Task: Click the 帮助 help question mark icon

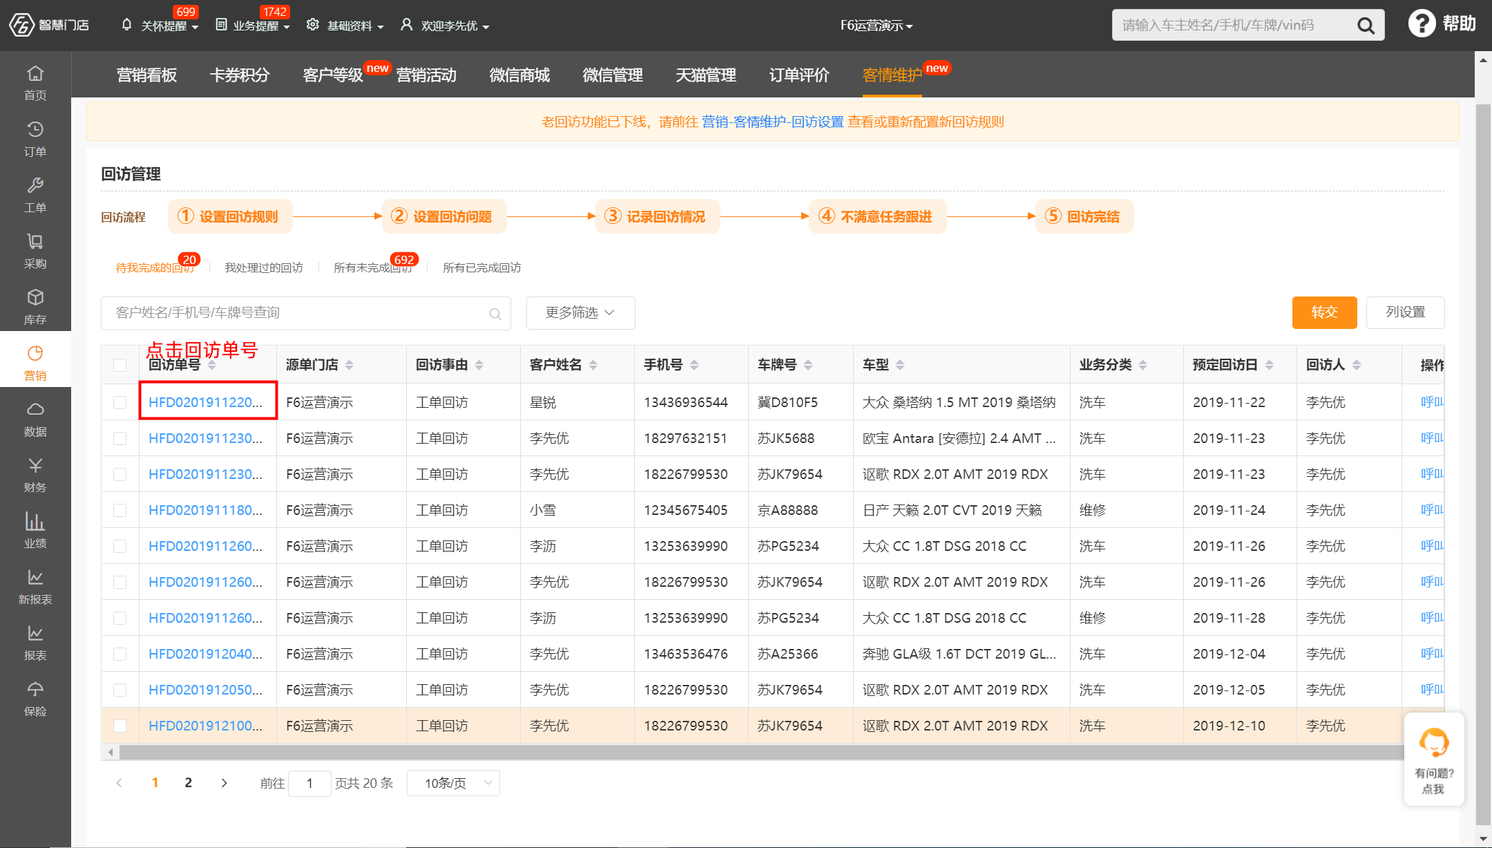Action: pyautogui.click(x=1421, y=23)
